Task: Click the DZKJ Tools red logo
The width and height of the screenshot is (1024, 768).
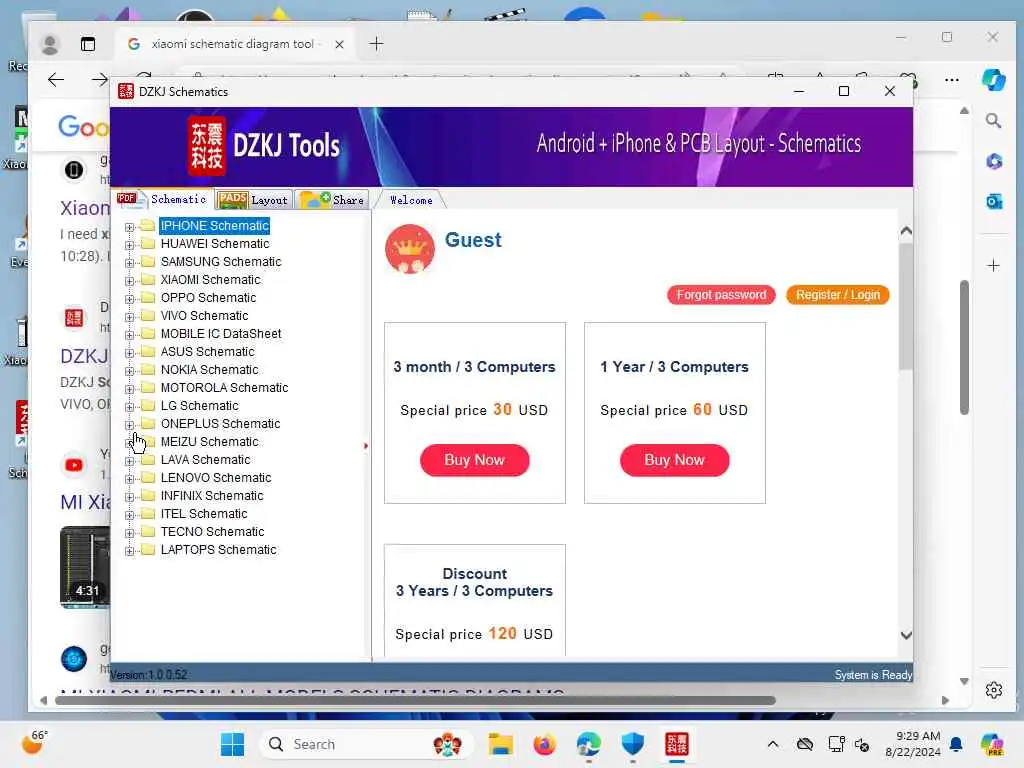Action: pyautogui.click(x=206, y=146)
